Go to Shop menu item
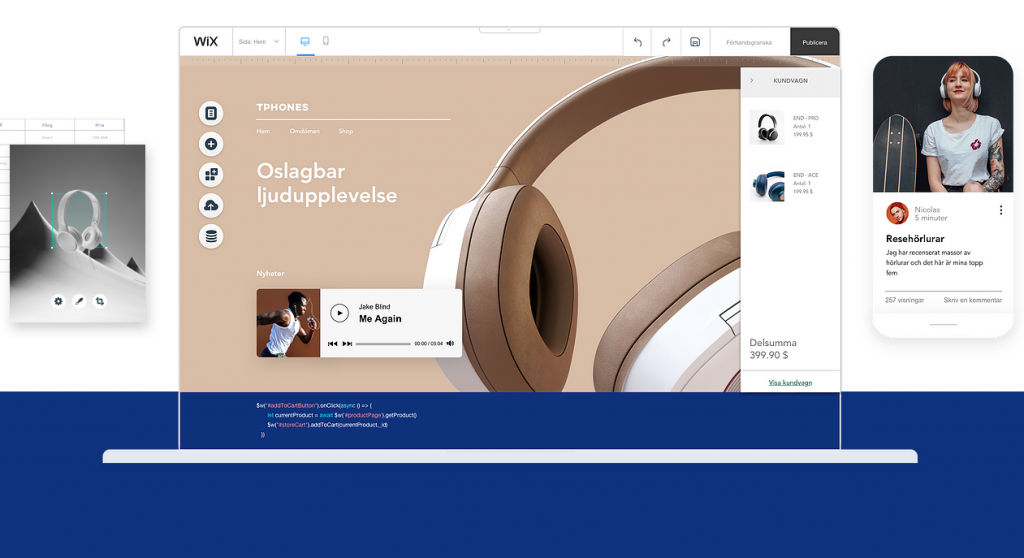Image resolution: width=1024 pixels, height=558 pixels. point(345,131)
